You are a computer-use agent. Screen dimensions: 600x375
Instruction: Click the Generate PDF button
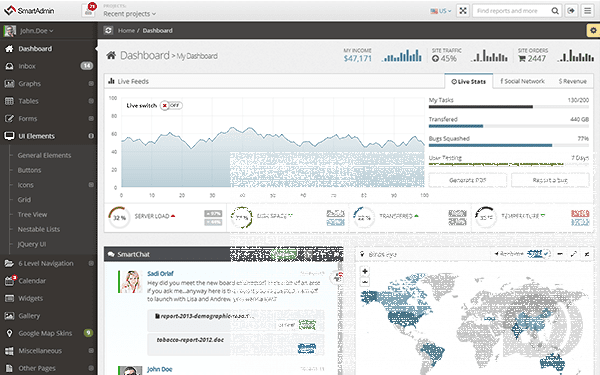pyautogui.click(x=468, y=180)
